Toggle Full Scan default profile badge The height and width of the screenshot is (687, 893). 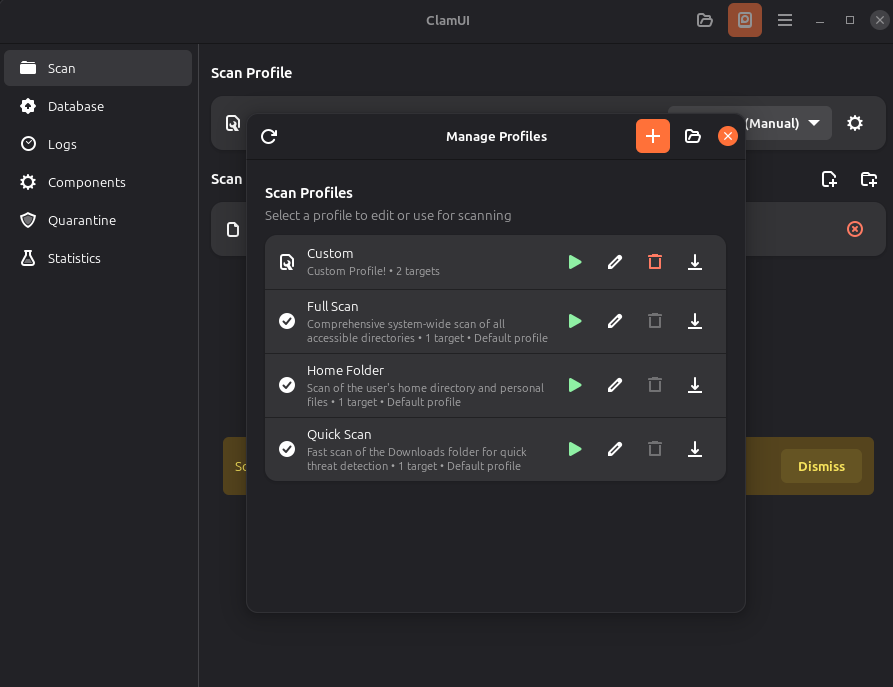tap(287, 321)
